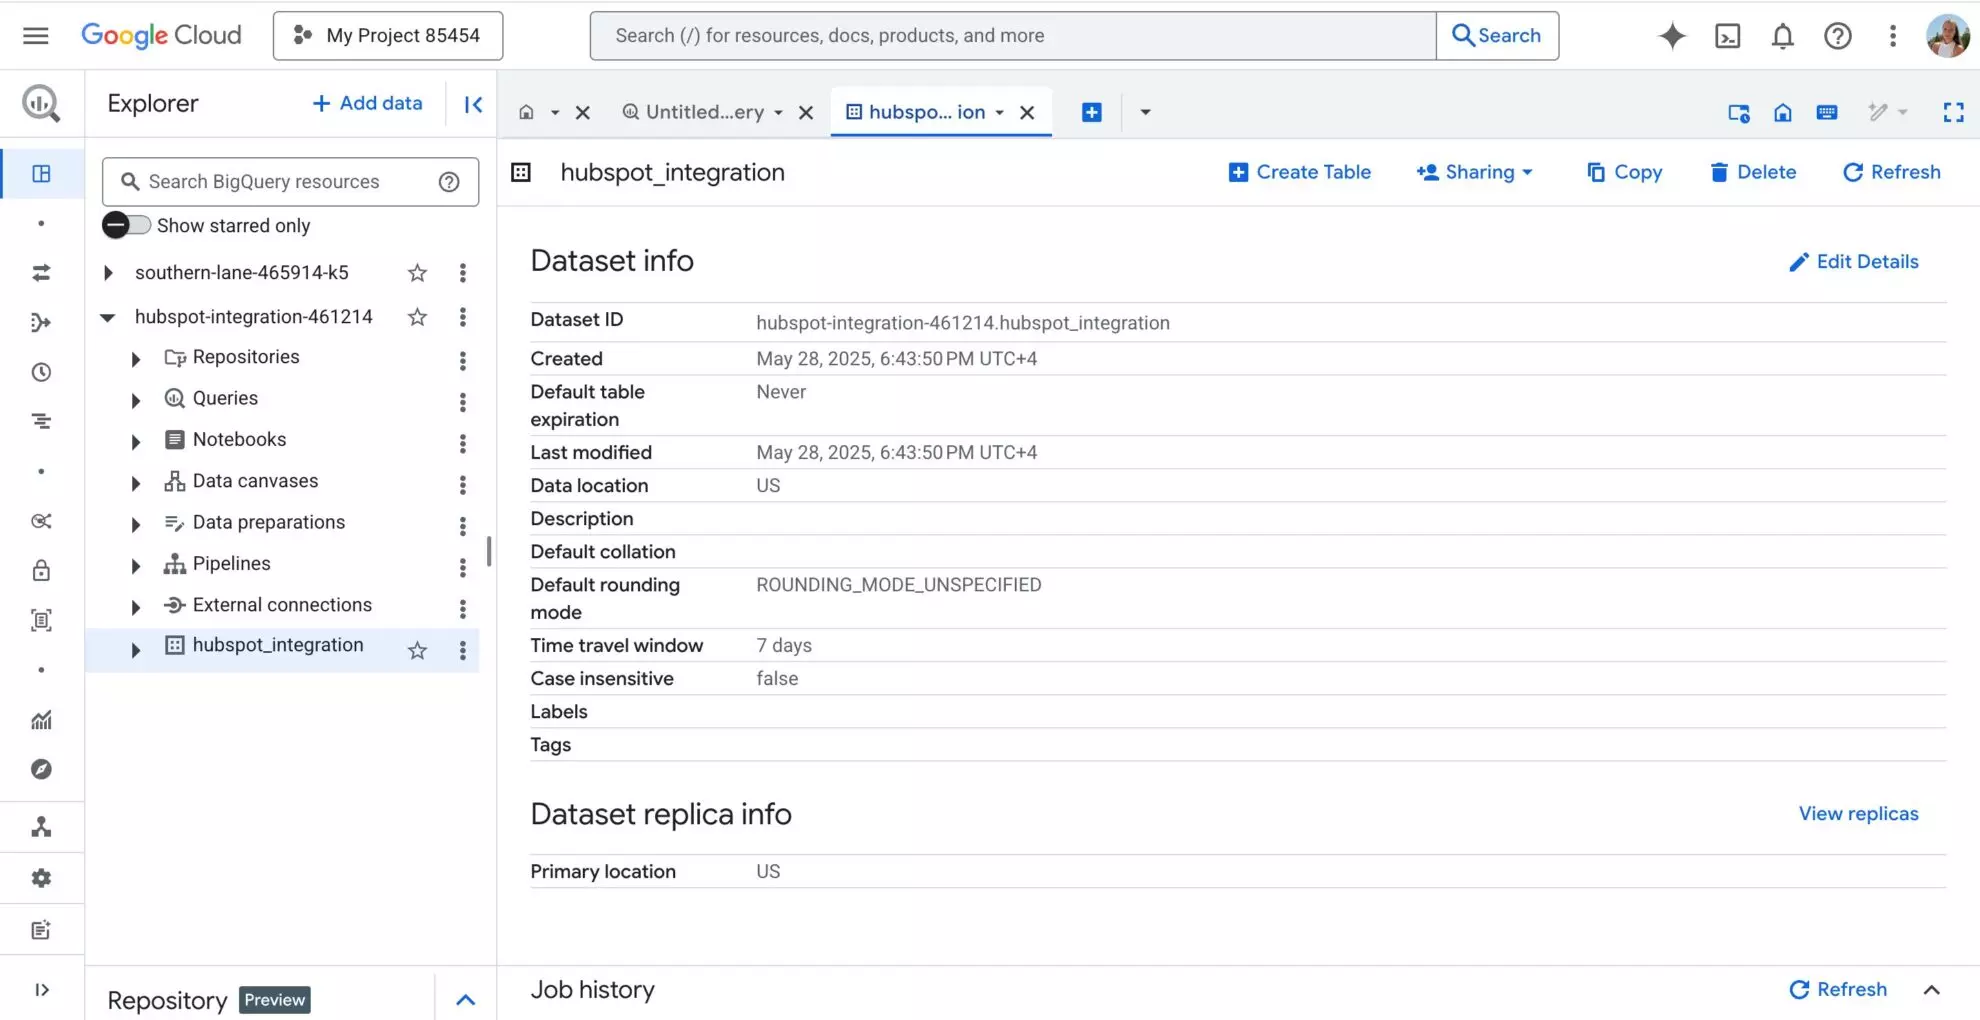Open the home tab
The height and width of the screenshot is (1020, 1980).
click(x=526, y=112)
